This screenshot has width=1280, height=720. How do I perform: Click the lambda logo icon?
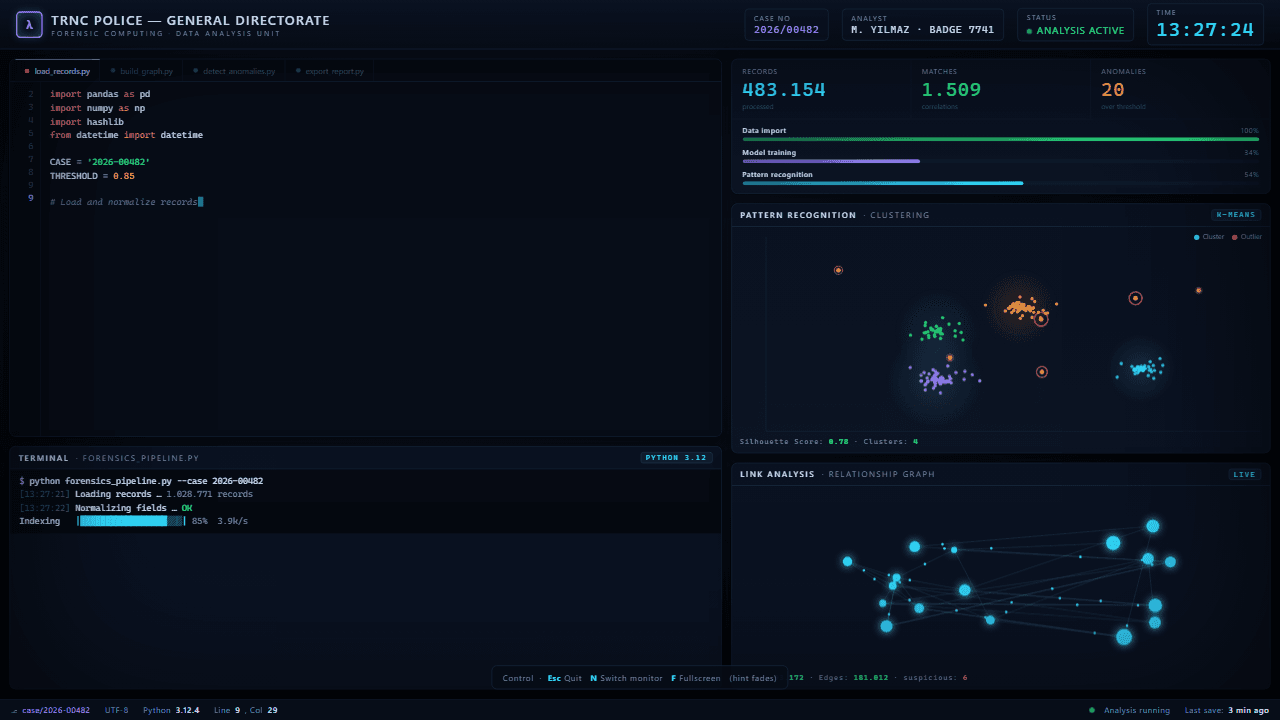tap(28, 24)
